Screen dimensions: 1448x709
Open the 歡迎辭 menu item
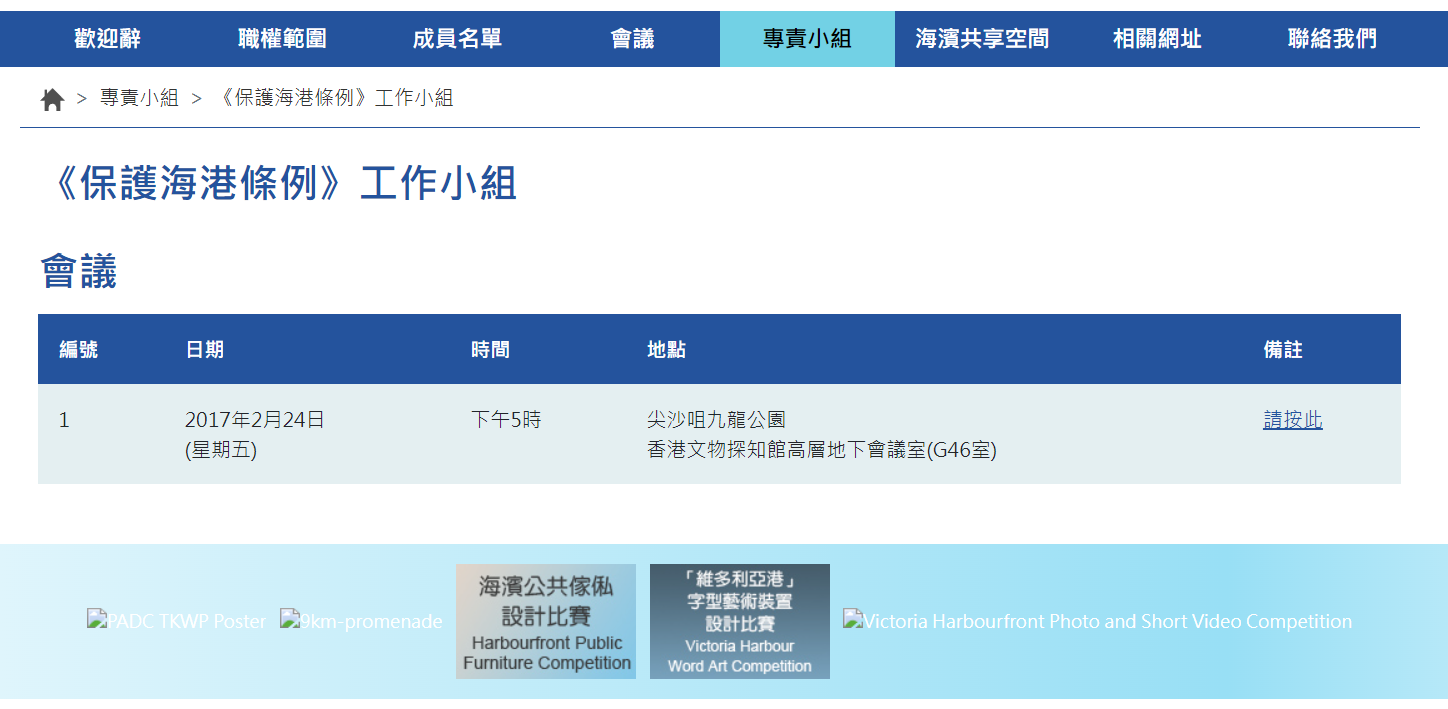(x=107, y=39)
